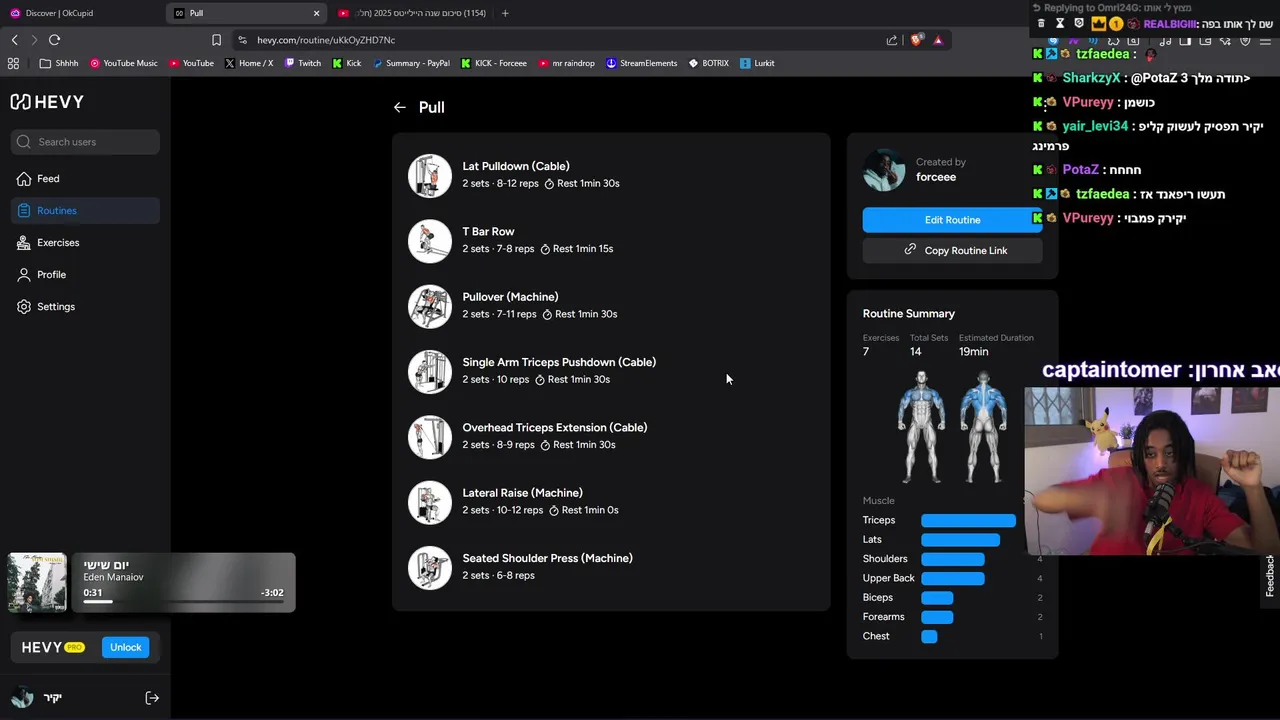Close the Pull browser tab

(x=317, y=13)
